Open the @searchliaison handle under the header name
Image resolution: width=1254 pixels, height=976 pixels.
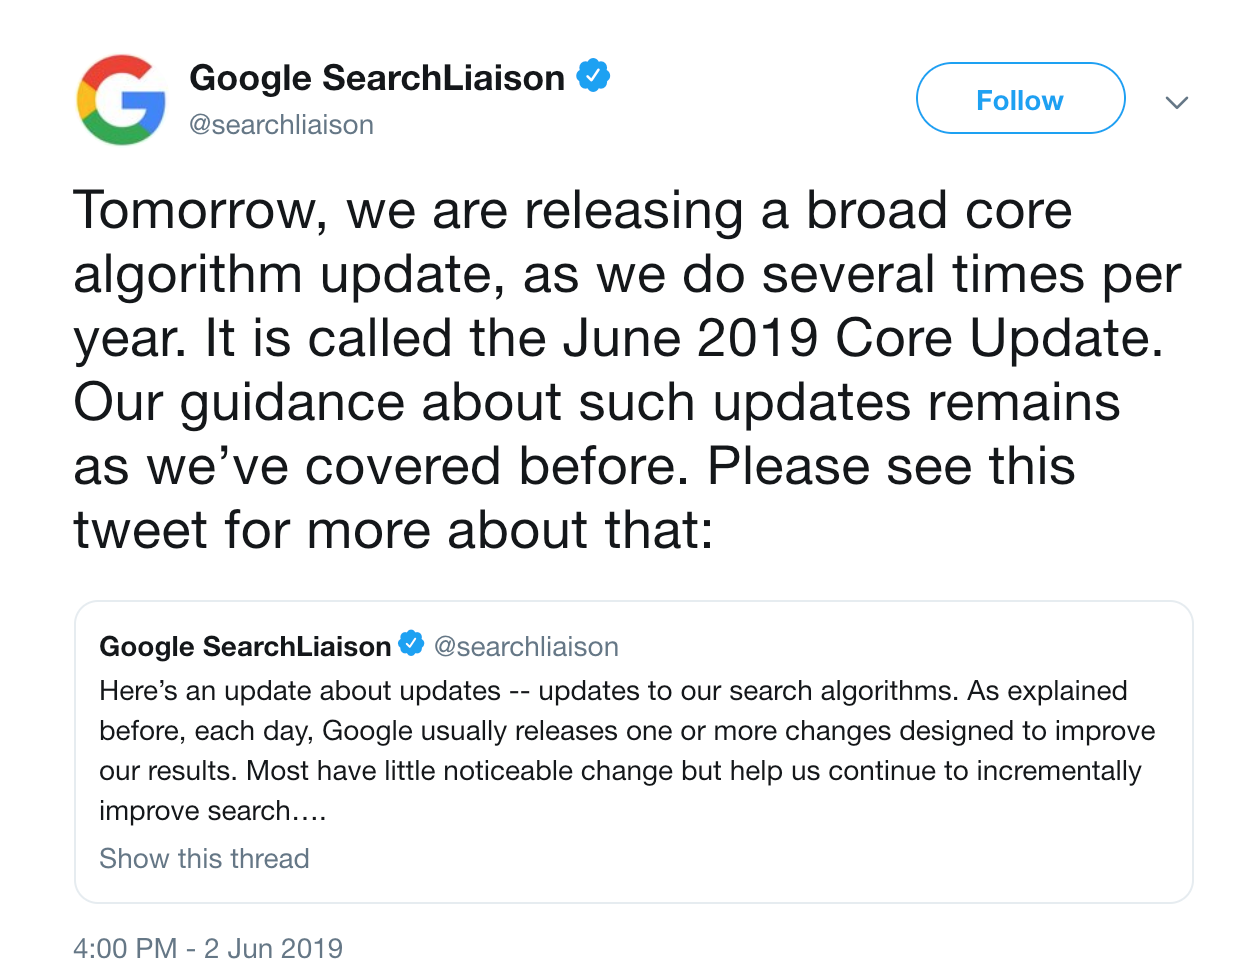point(281,125)
